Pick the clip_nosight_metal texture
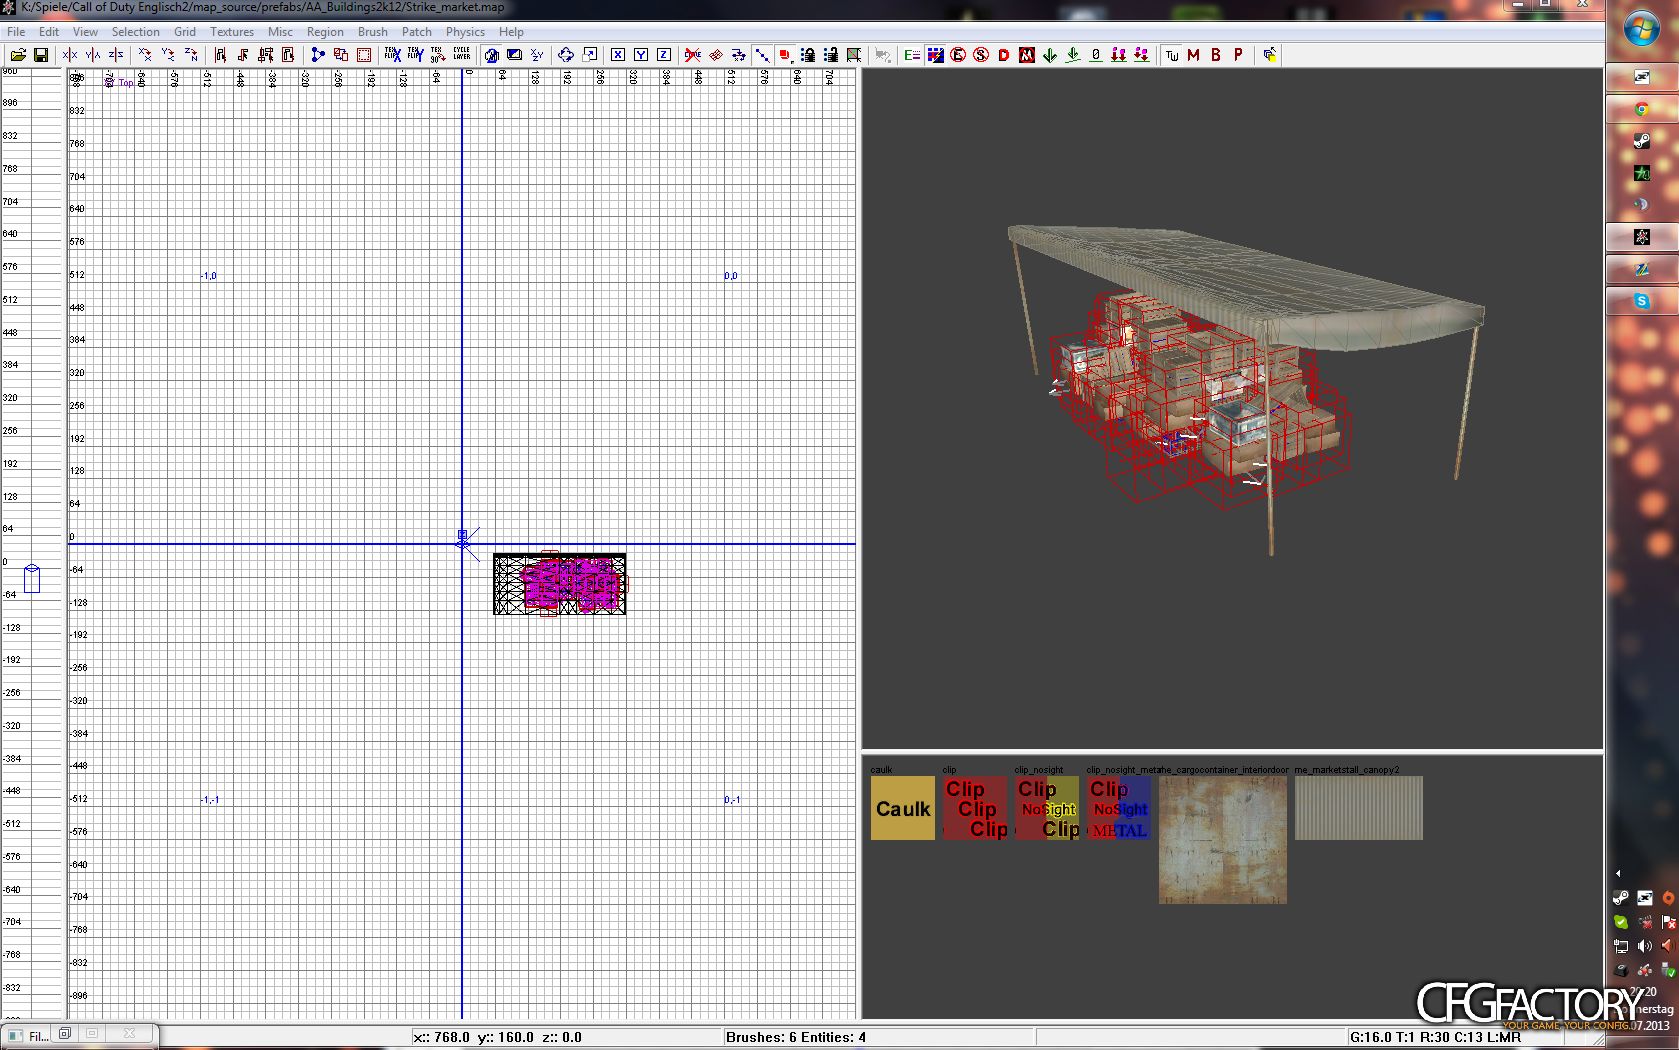This screenshot has height=1050, width=1679. pyautogui.click(x=1119, y=808)
